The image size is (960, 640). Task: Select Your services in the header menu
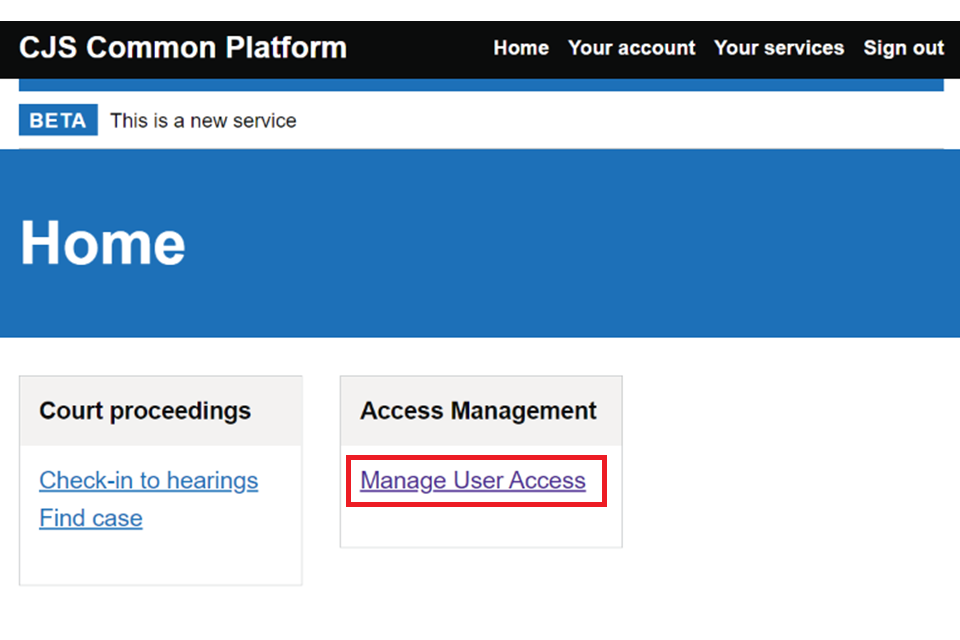click(x=778, y=48)
